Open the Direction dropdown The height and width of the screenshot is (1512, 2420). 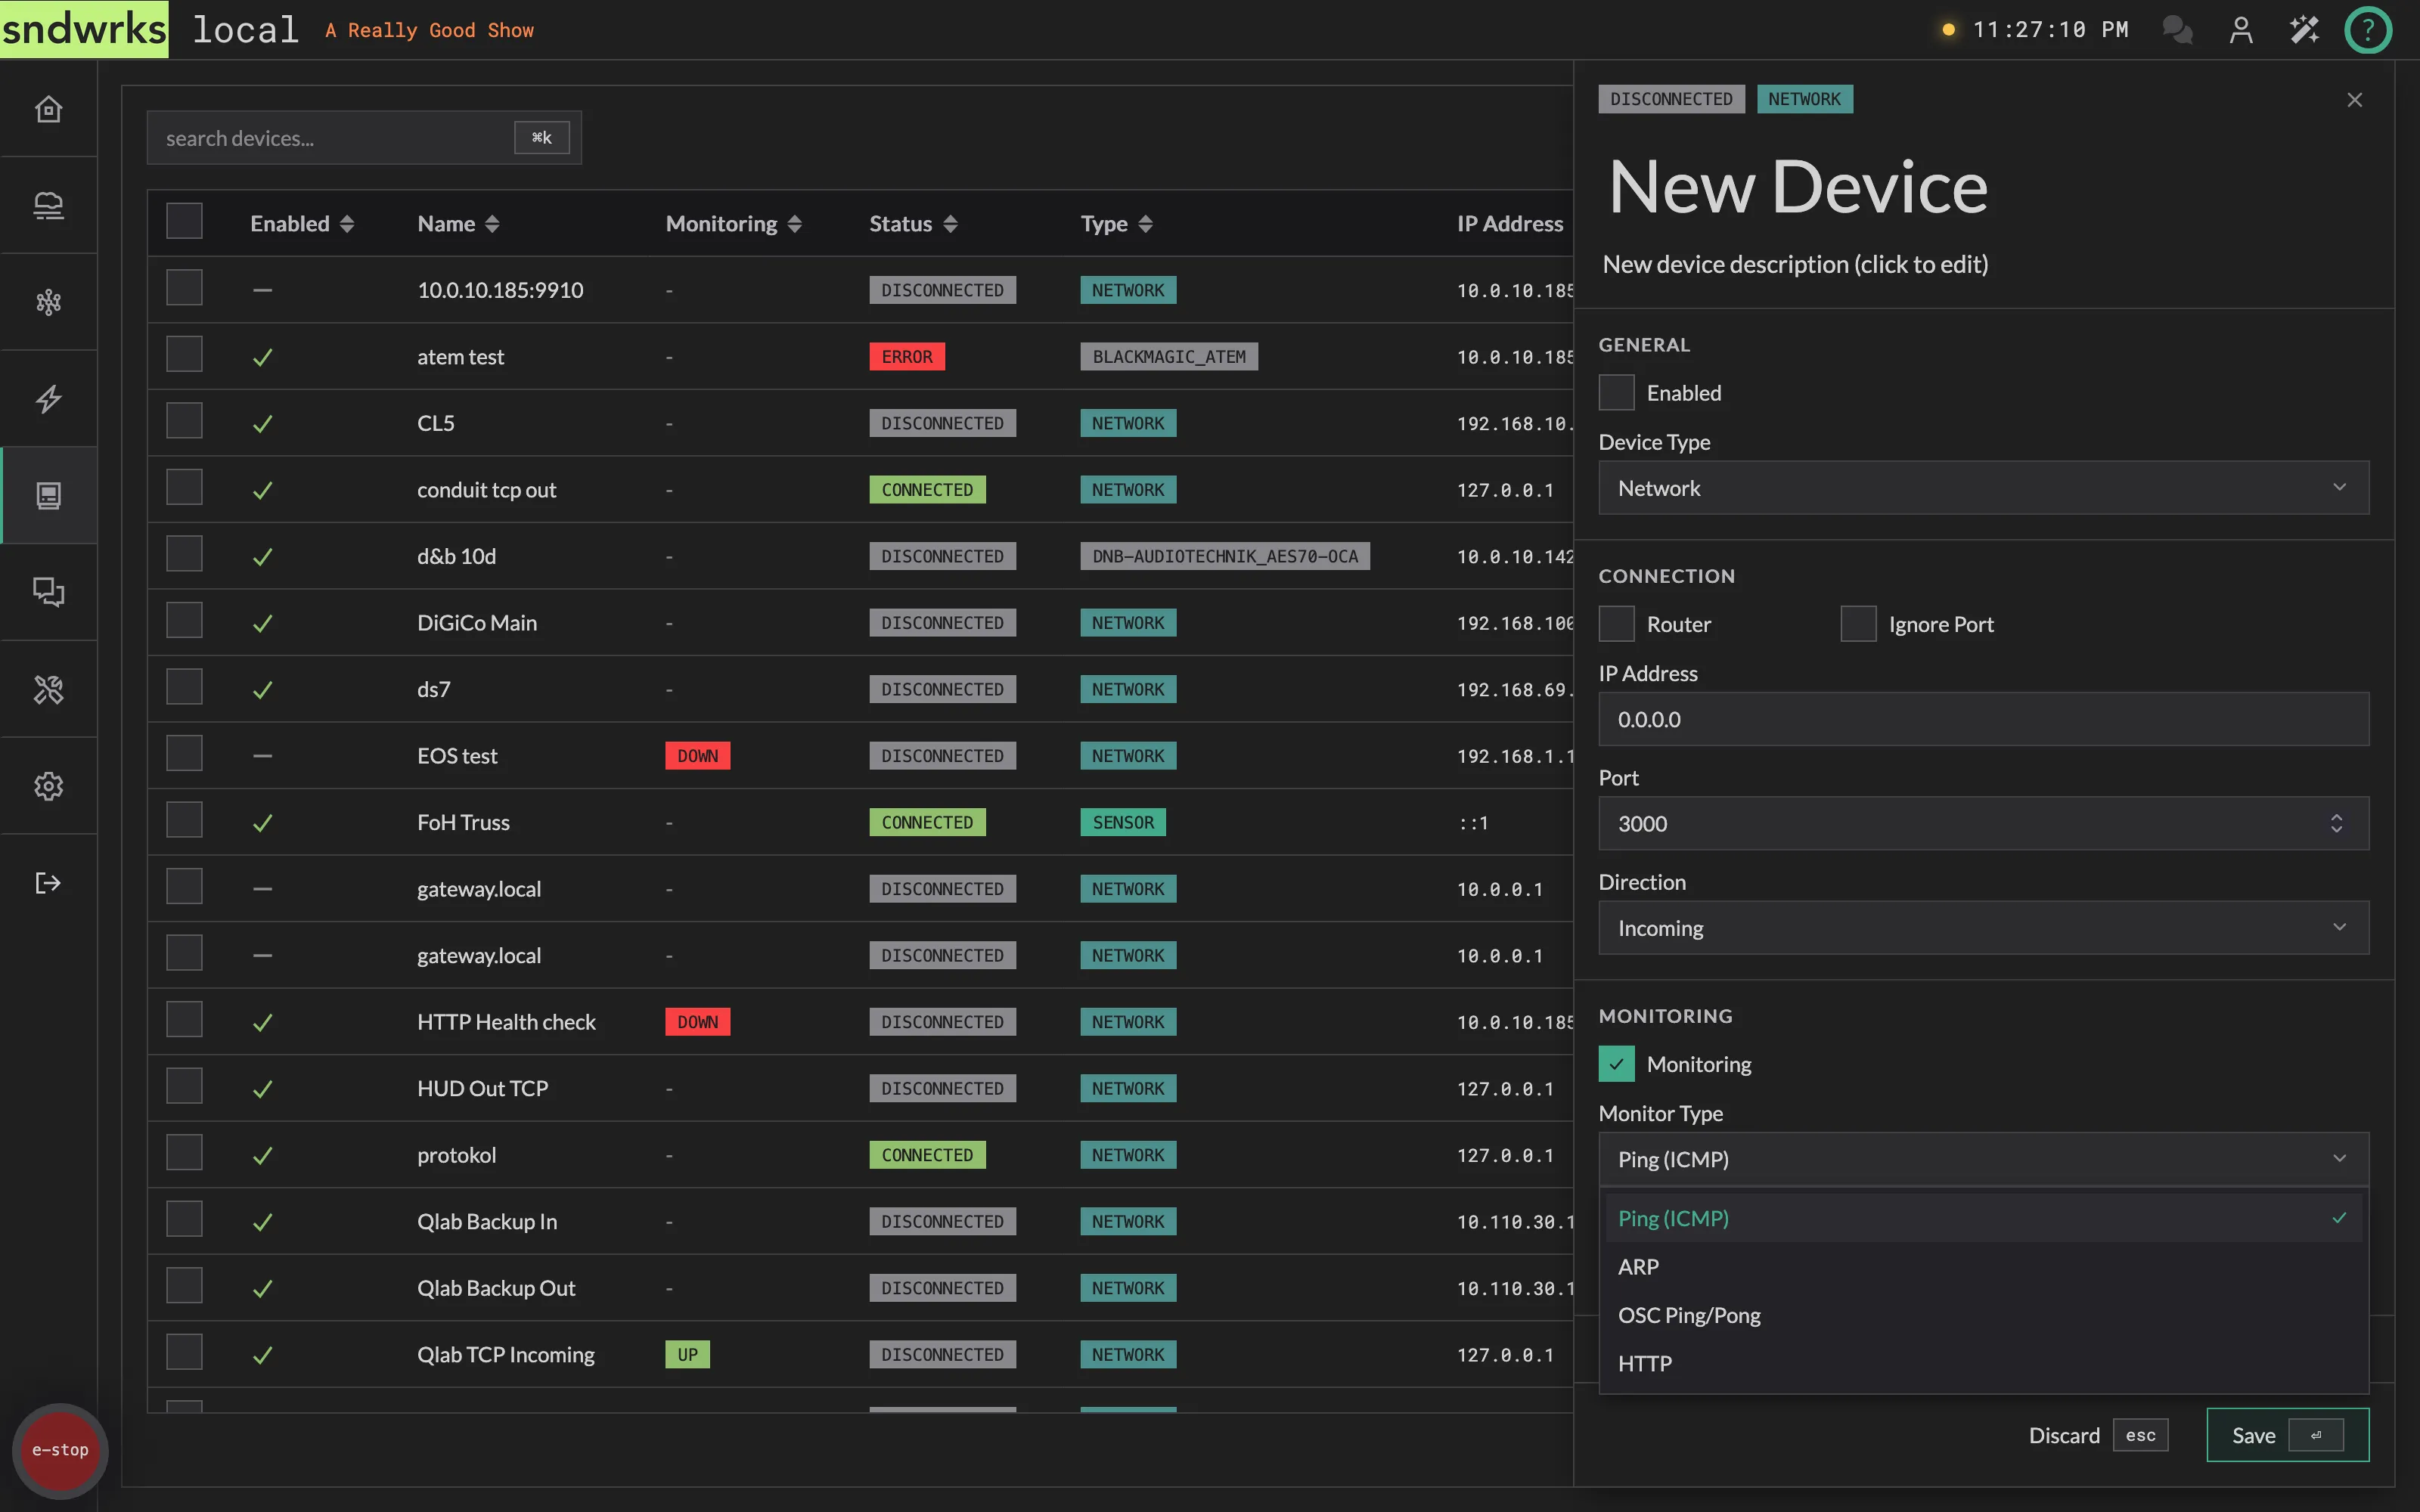pyautogui.click(x=1983, y=928)
